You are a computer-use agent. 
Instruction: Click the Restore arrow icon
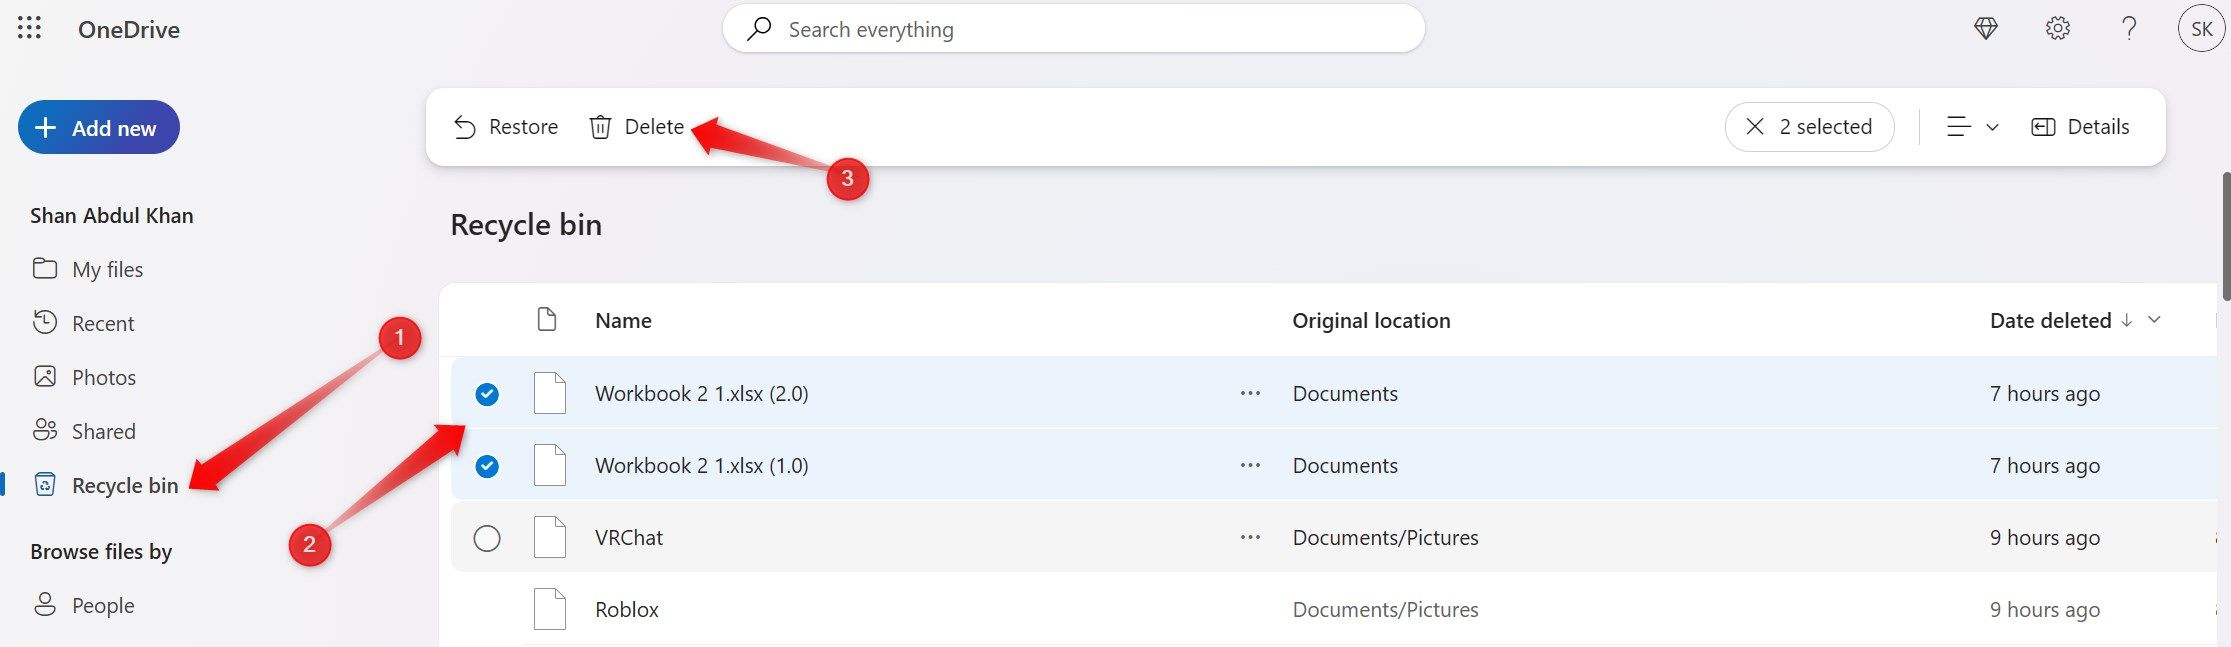click(x=464, y=127)
